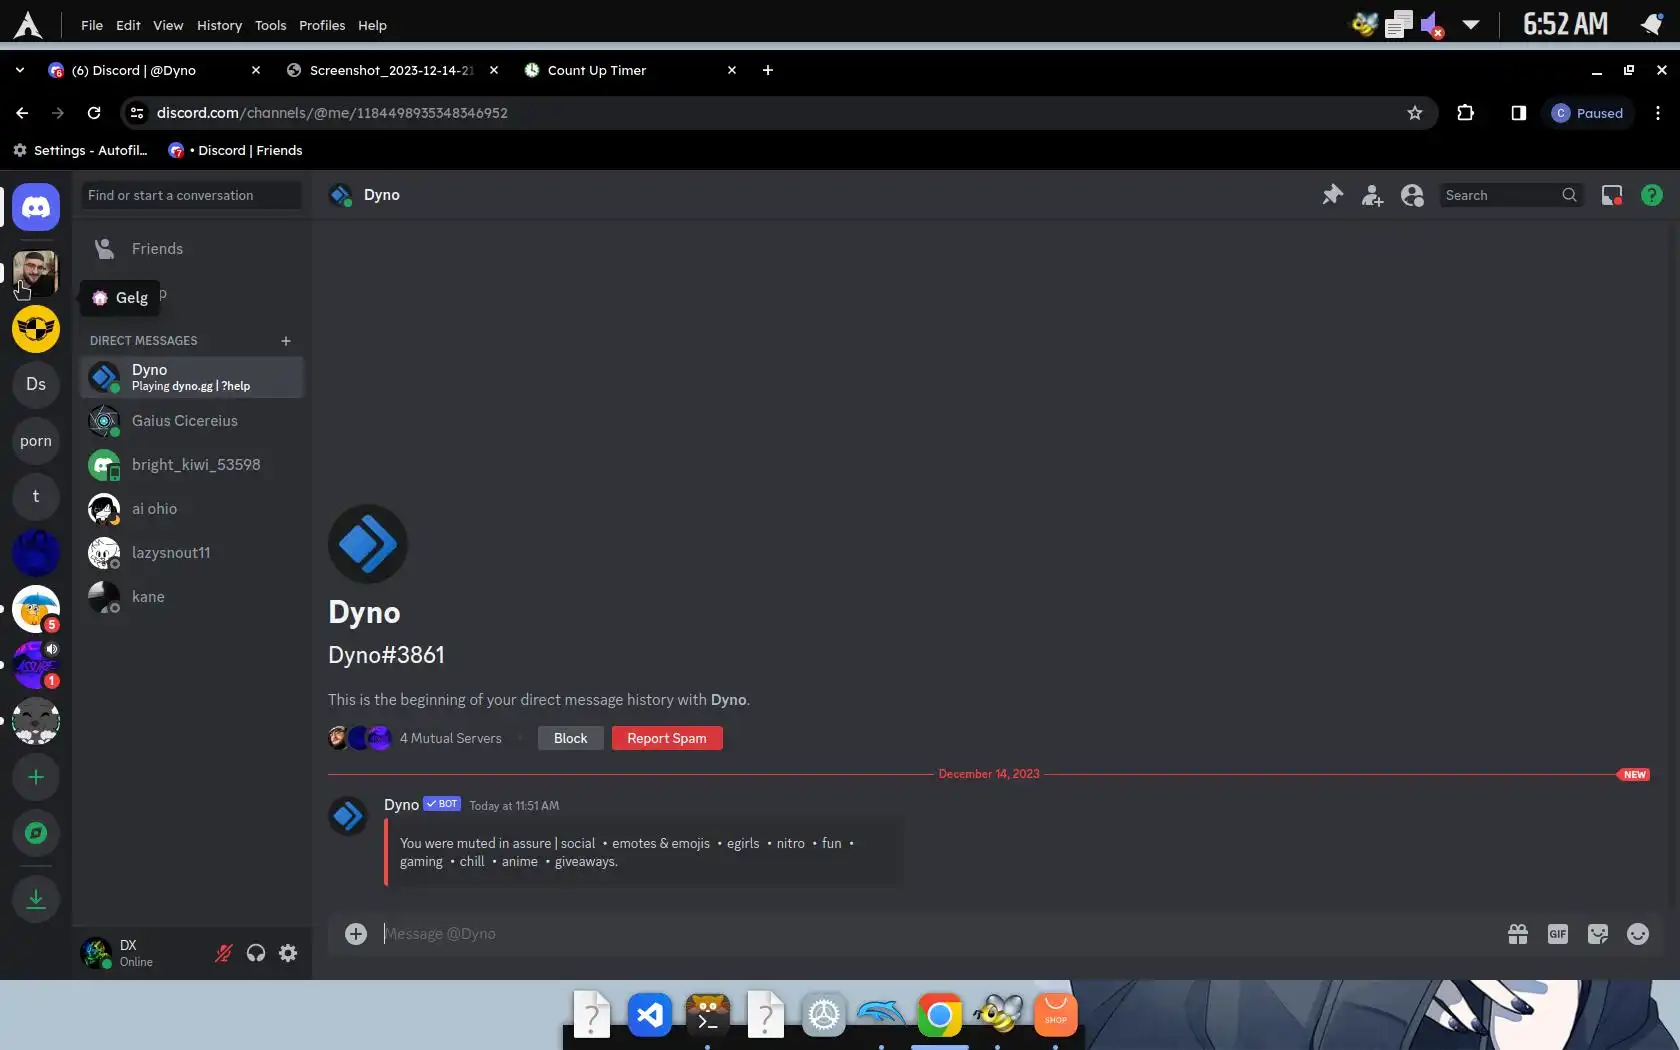1680x1050 pixels.
Task: Open DM with lazysnout11
Action: point(191,553)
